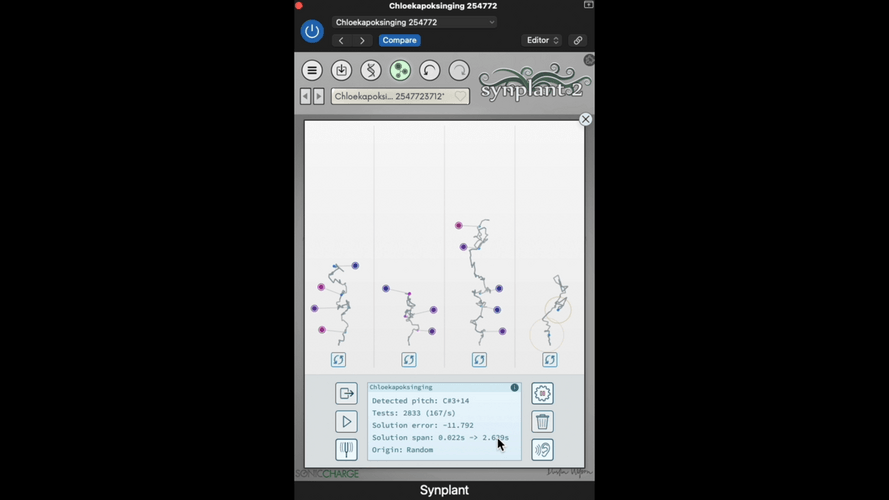
Task: Play the reference sample
Action: 346,422
